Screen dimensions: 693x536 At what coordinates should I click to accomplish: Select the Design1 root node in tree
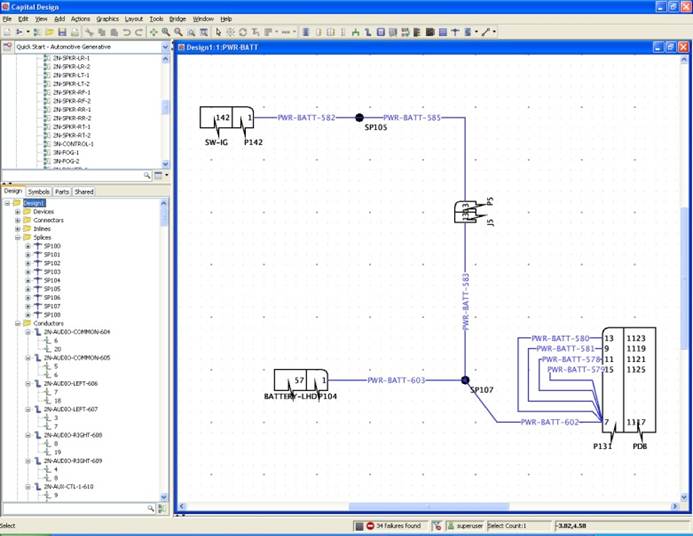[x=34, y=203]
